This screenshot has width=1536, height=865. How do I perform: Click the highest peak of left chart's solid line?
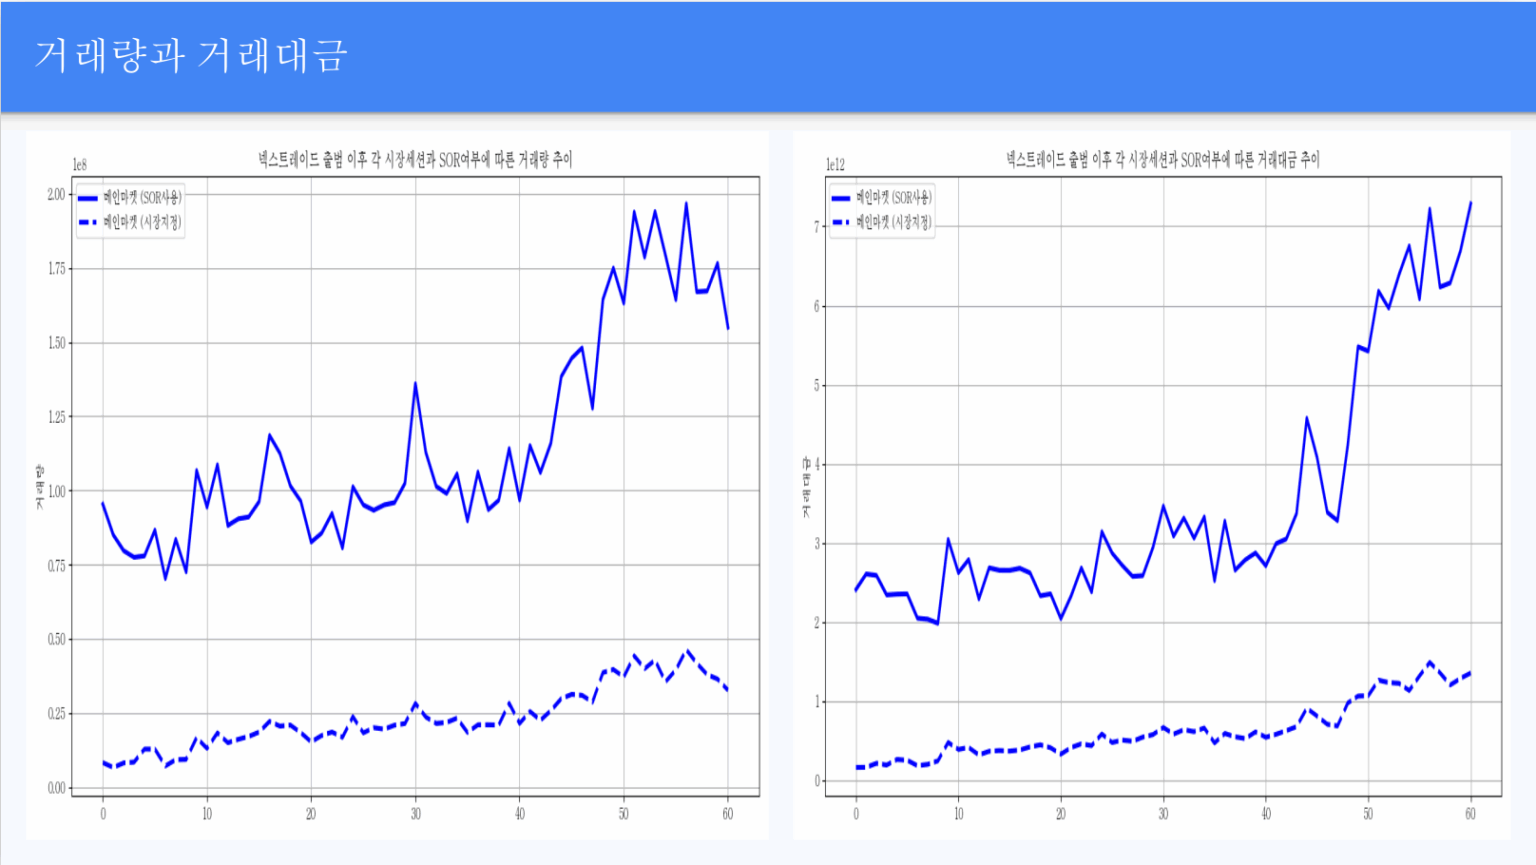pos(686,203)
